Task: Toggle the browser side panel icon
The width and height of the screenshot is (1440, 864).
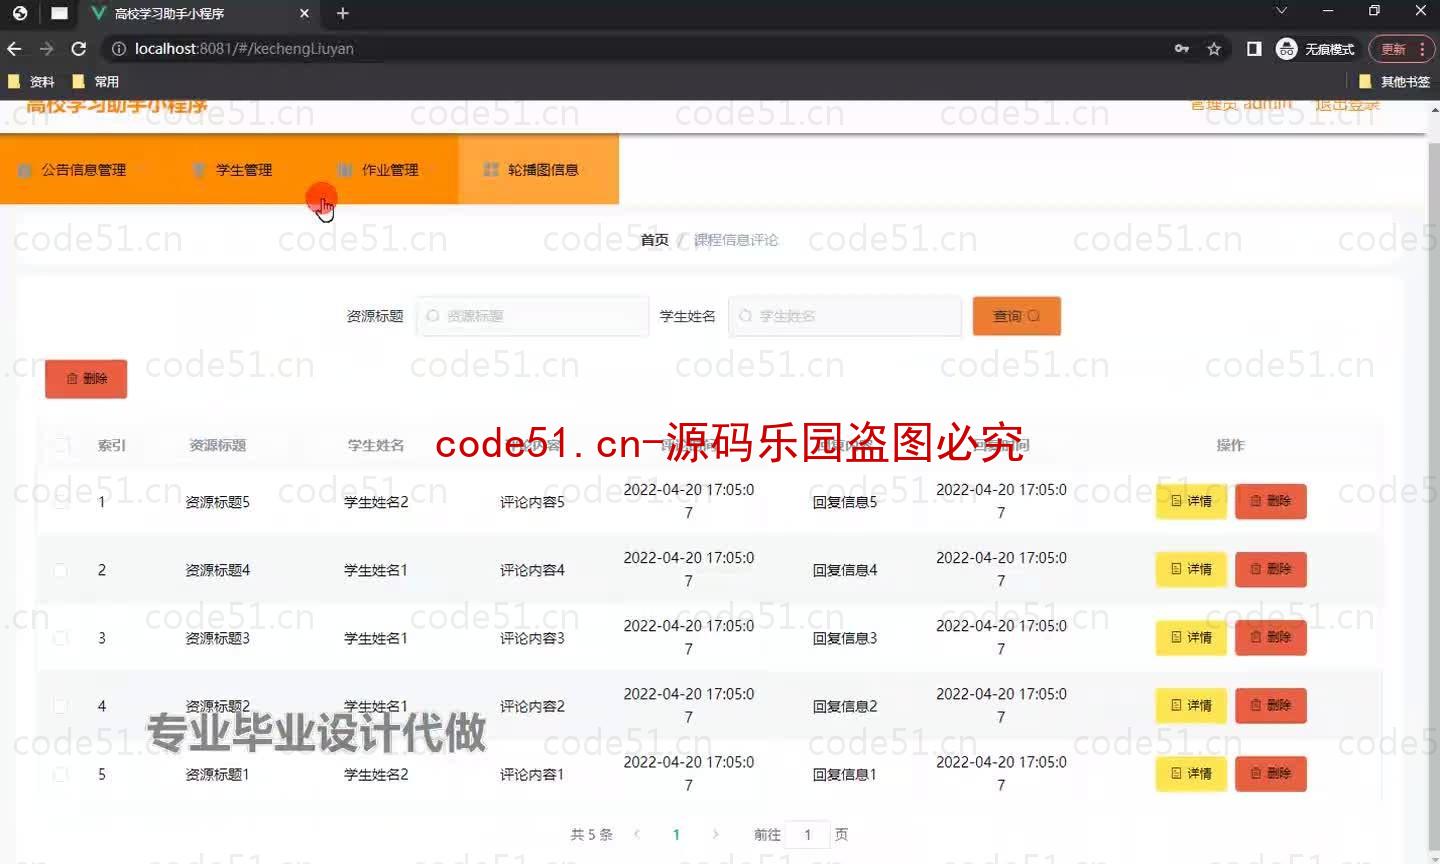Action: coord(1254,48)
